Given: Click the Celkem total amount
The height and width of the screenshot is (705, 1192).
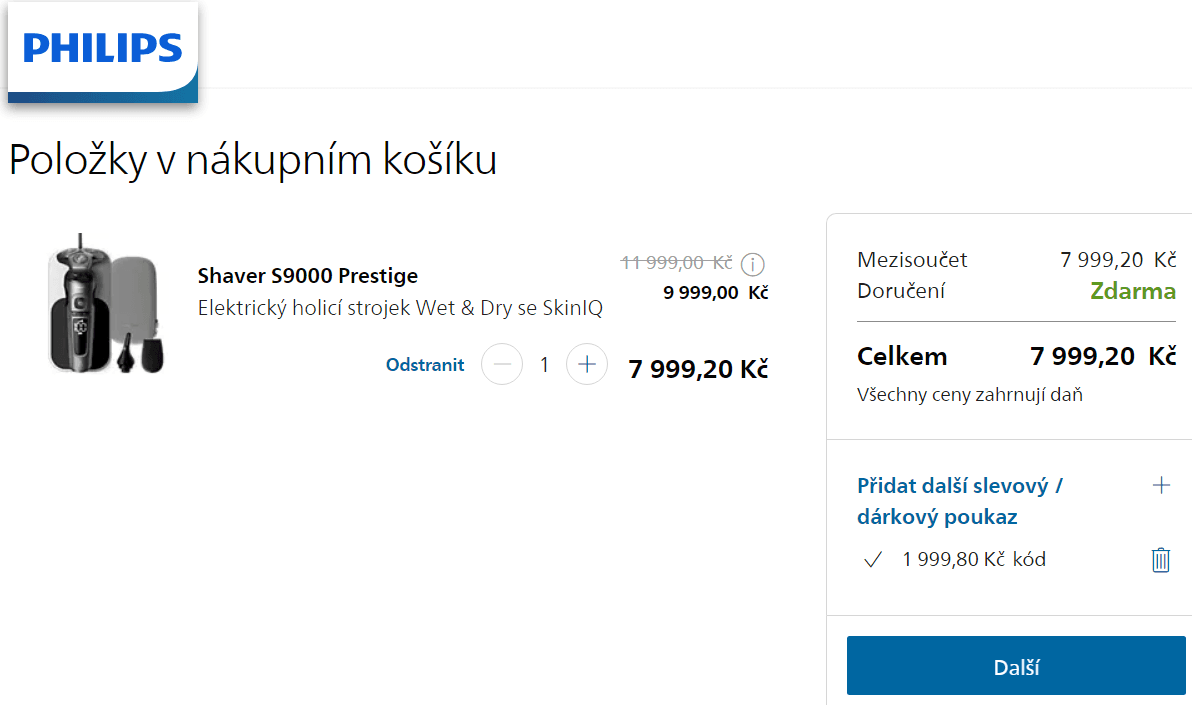Looking at the screenshot, I should (1103, 357).
